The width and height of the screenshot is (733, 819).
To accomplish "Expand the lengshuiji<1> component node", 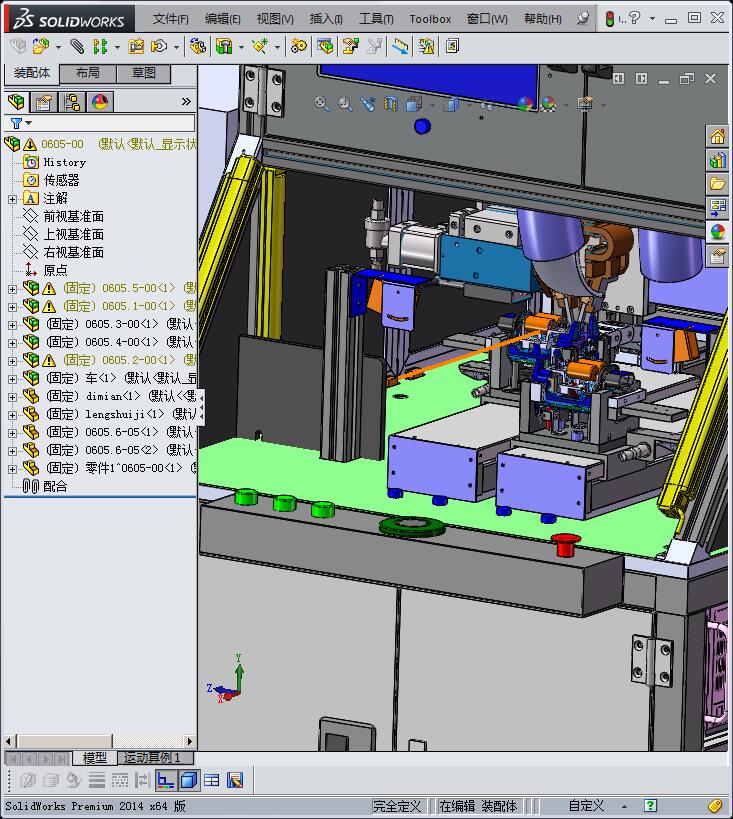I will pyautogui.click(x=13, y=415).
